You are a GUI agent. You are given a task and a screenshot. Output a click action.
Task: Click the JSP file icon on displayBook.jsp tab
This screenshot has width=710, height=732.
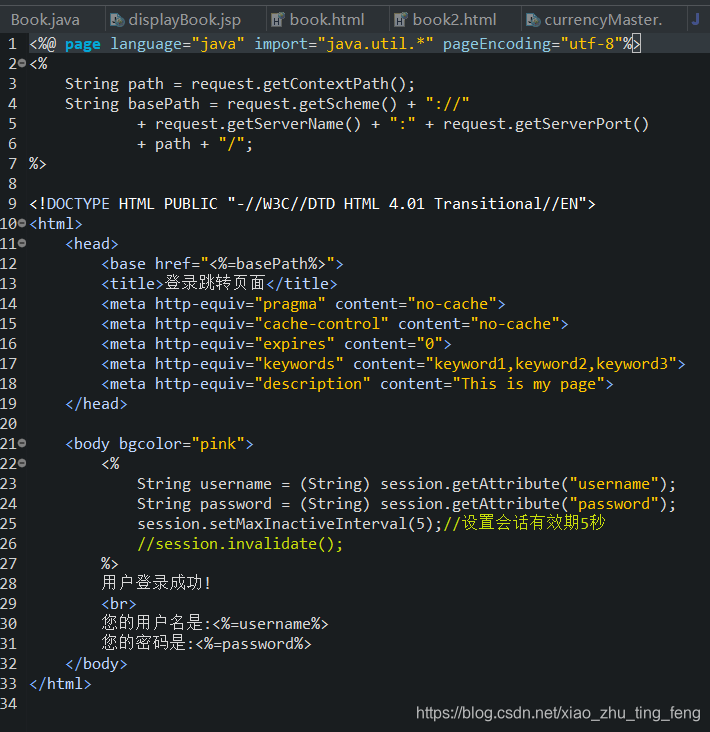117,20
